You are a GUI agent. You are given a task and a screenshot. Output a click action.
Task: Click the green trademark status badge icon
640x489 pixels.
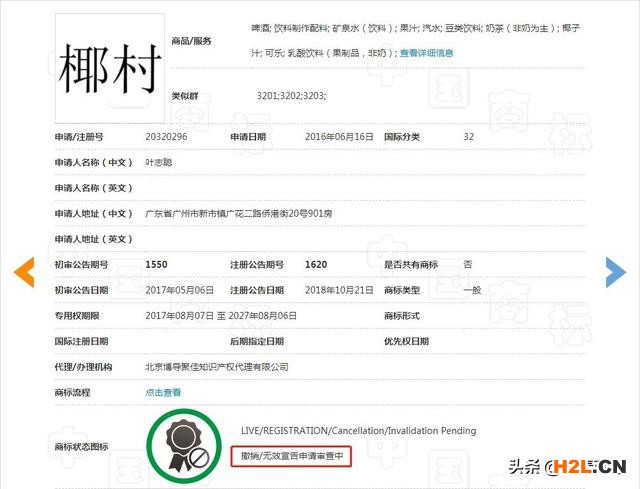[x=184, y=446]
